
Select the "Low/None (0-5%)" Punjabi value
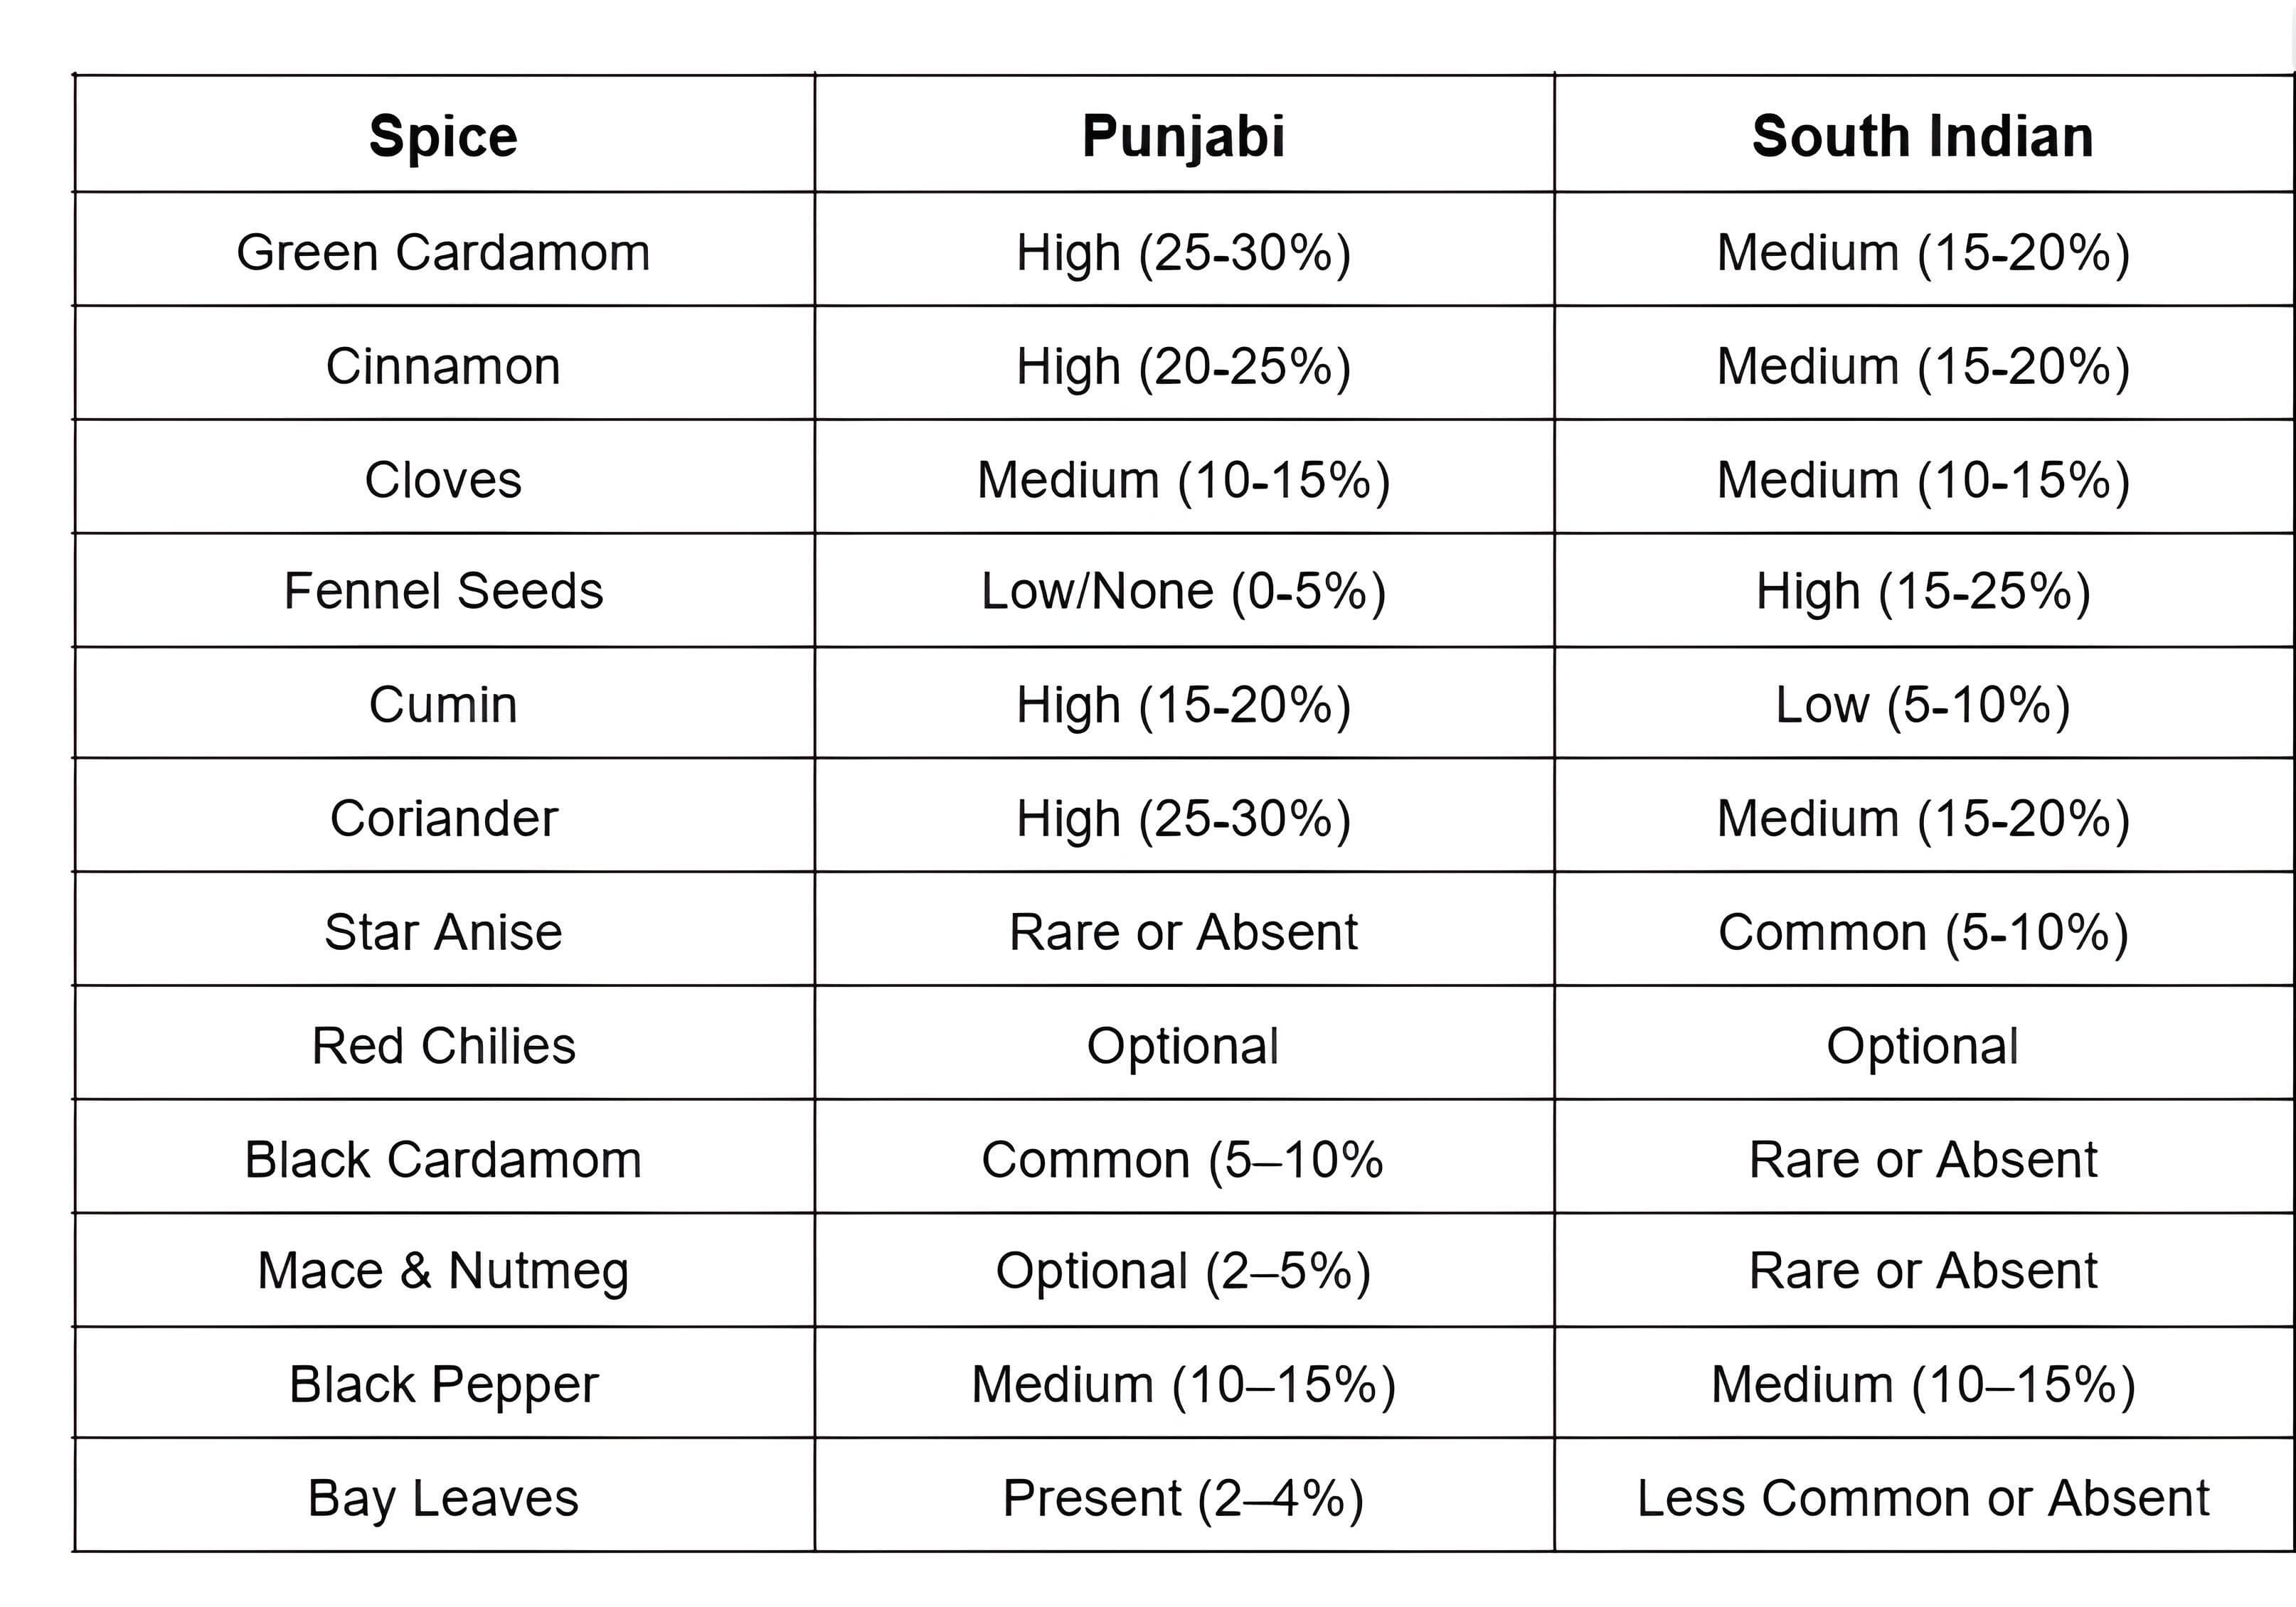pyautogui.click(x=1183, y=591)
